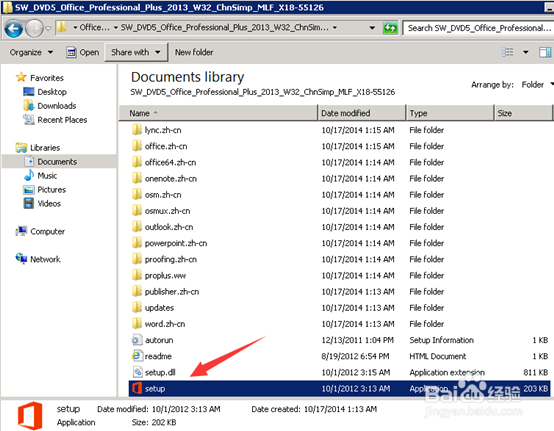Select the lync.zh-cn folder icon
The height and width of the screenshot is (431, 554).
click(x=137, y=130)
